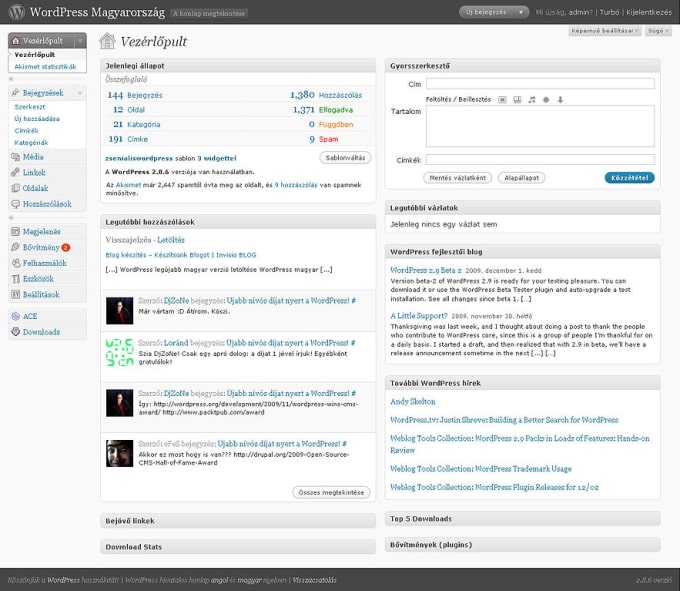Click the Downloads icon in sidebar
This screenshot has height=591, width=680.
coord(16,332)
